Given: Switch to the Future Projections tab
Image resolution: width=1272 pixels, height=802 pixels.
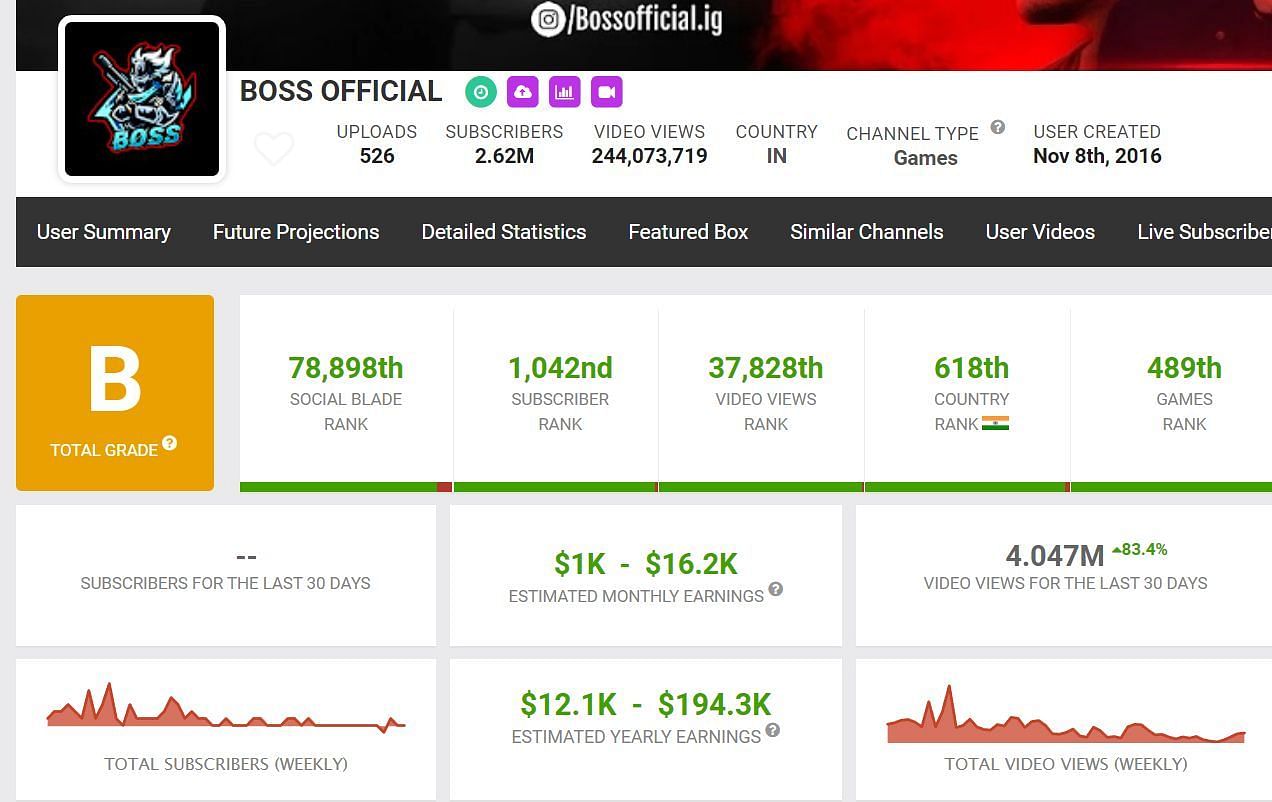Looking at the screenshot, I should (296, 232).
